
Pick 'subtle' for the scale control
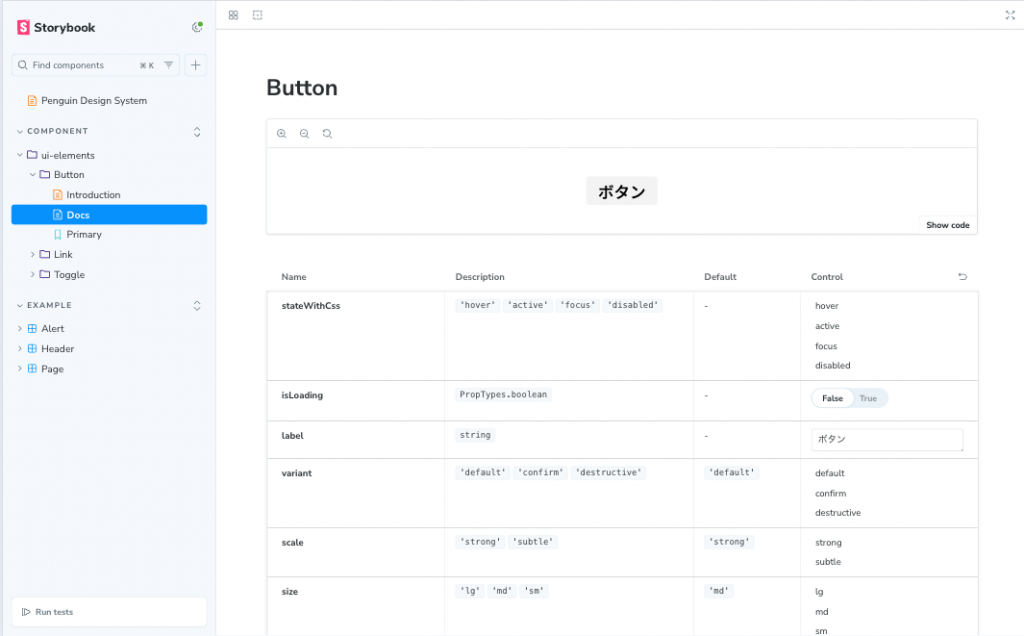[x=828, y=562]
